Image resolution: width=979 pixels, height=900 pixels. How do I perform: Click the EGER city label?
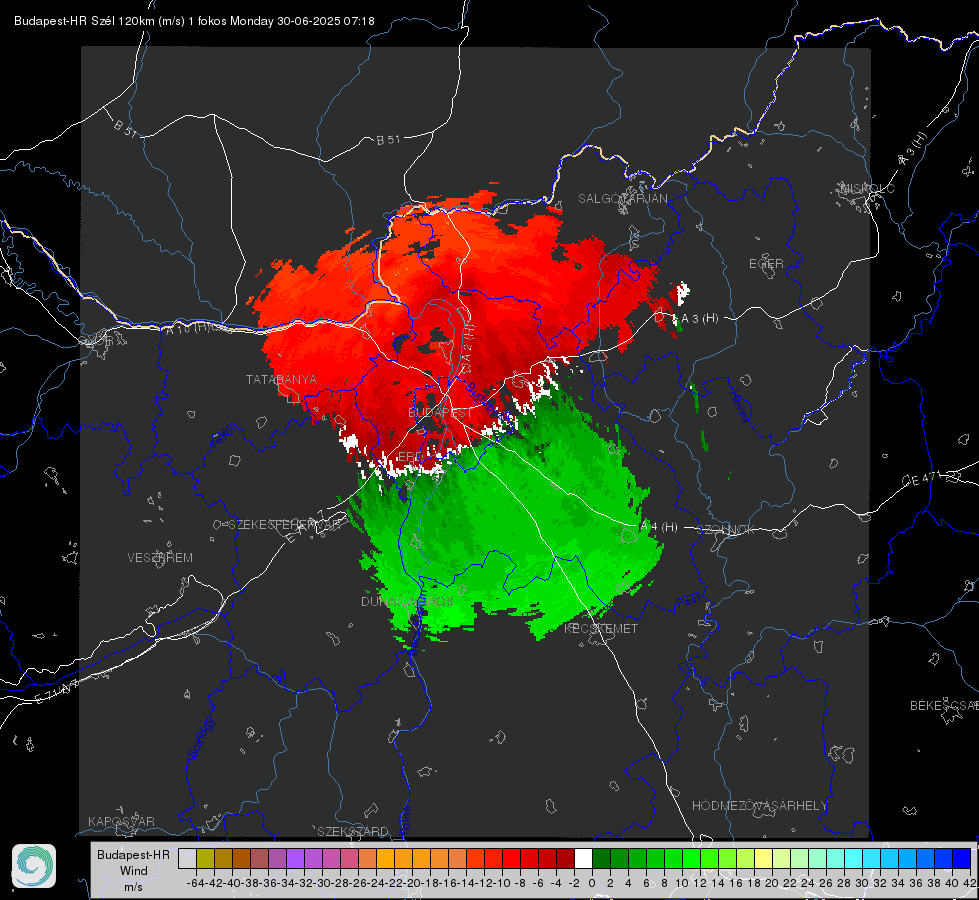click(x=766, y=264)
